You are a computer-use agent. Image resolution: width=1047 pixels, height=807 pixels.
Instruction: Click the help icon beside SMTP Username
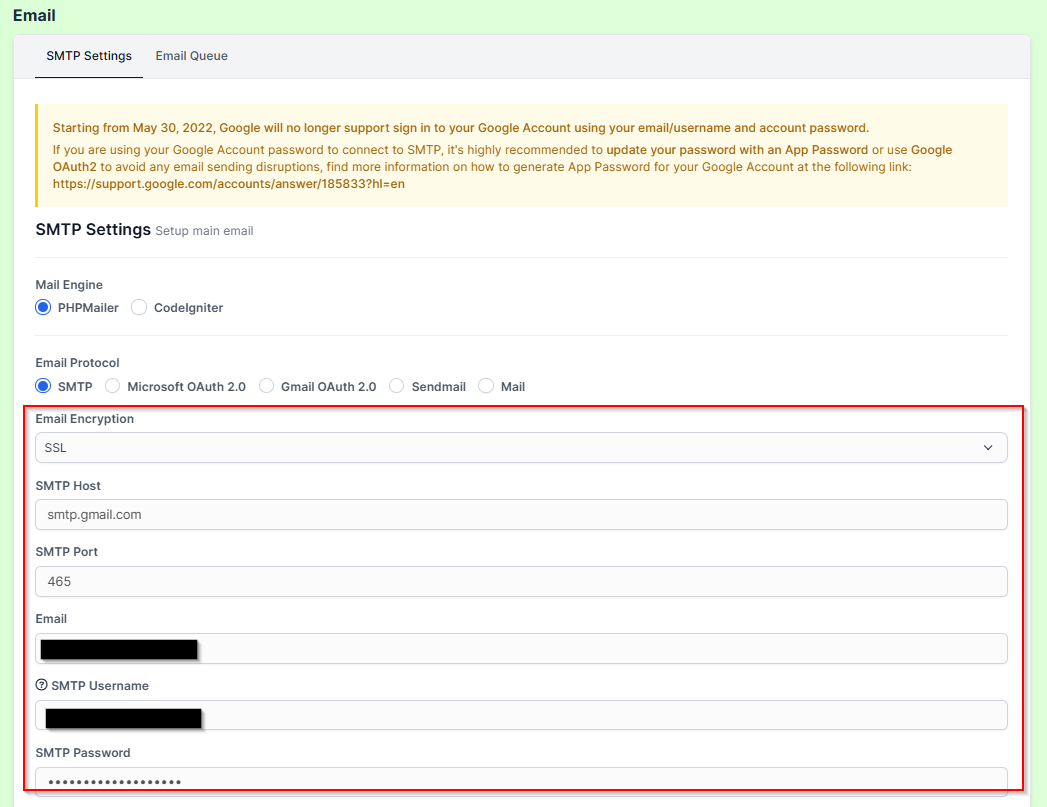point(42,686)
